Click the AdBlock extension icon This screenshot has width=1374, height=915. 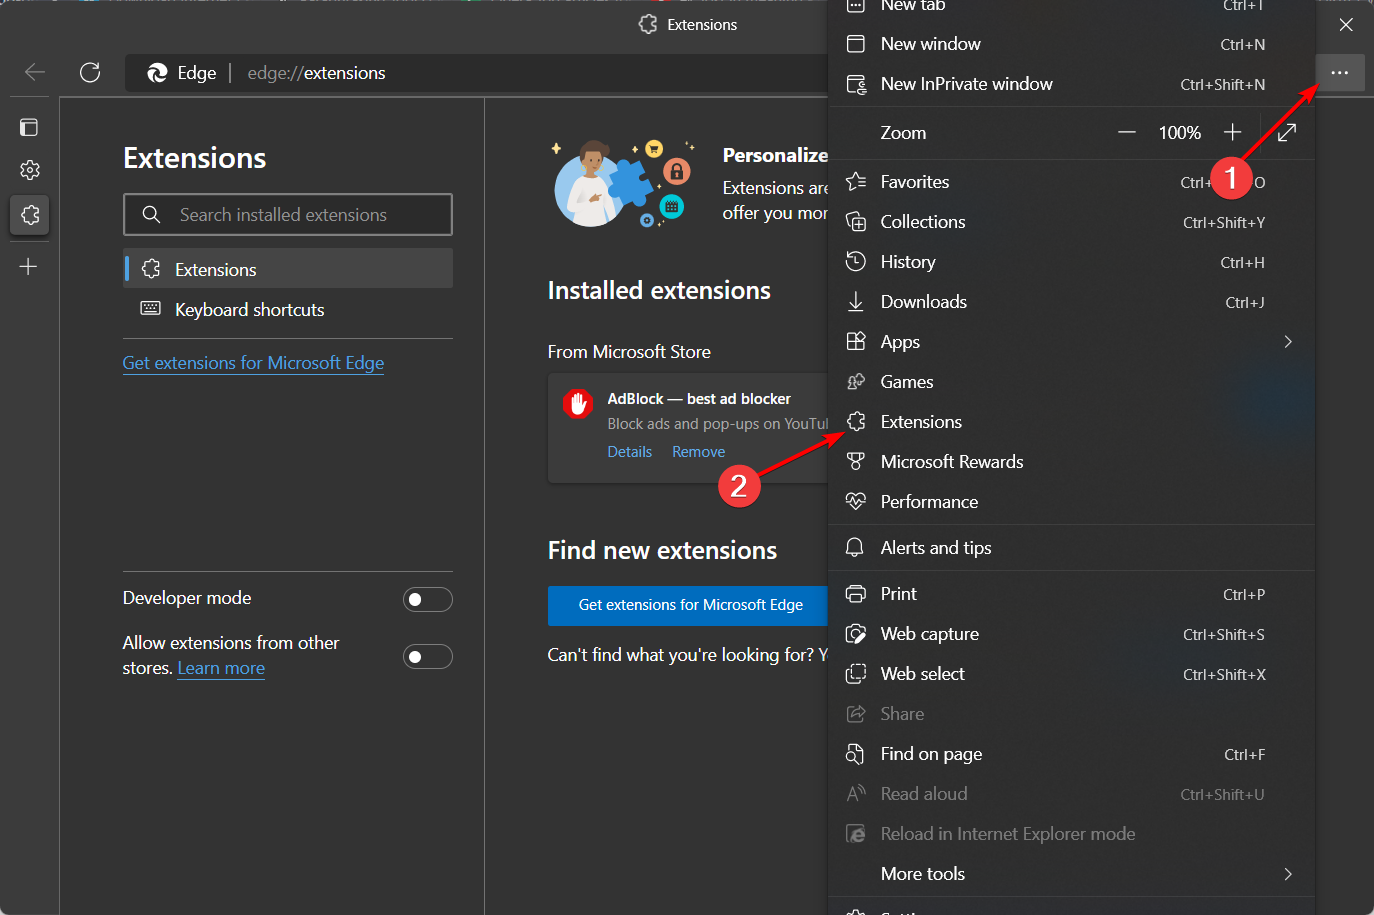pyautogui.click(x=578, y=403)
